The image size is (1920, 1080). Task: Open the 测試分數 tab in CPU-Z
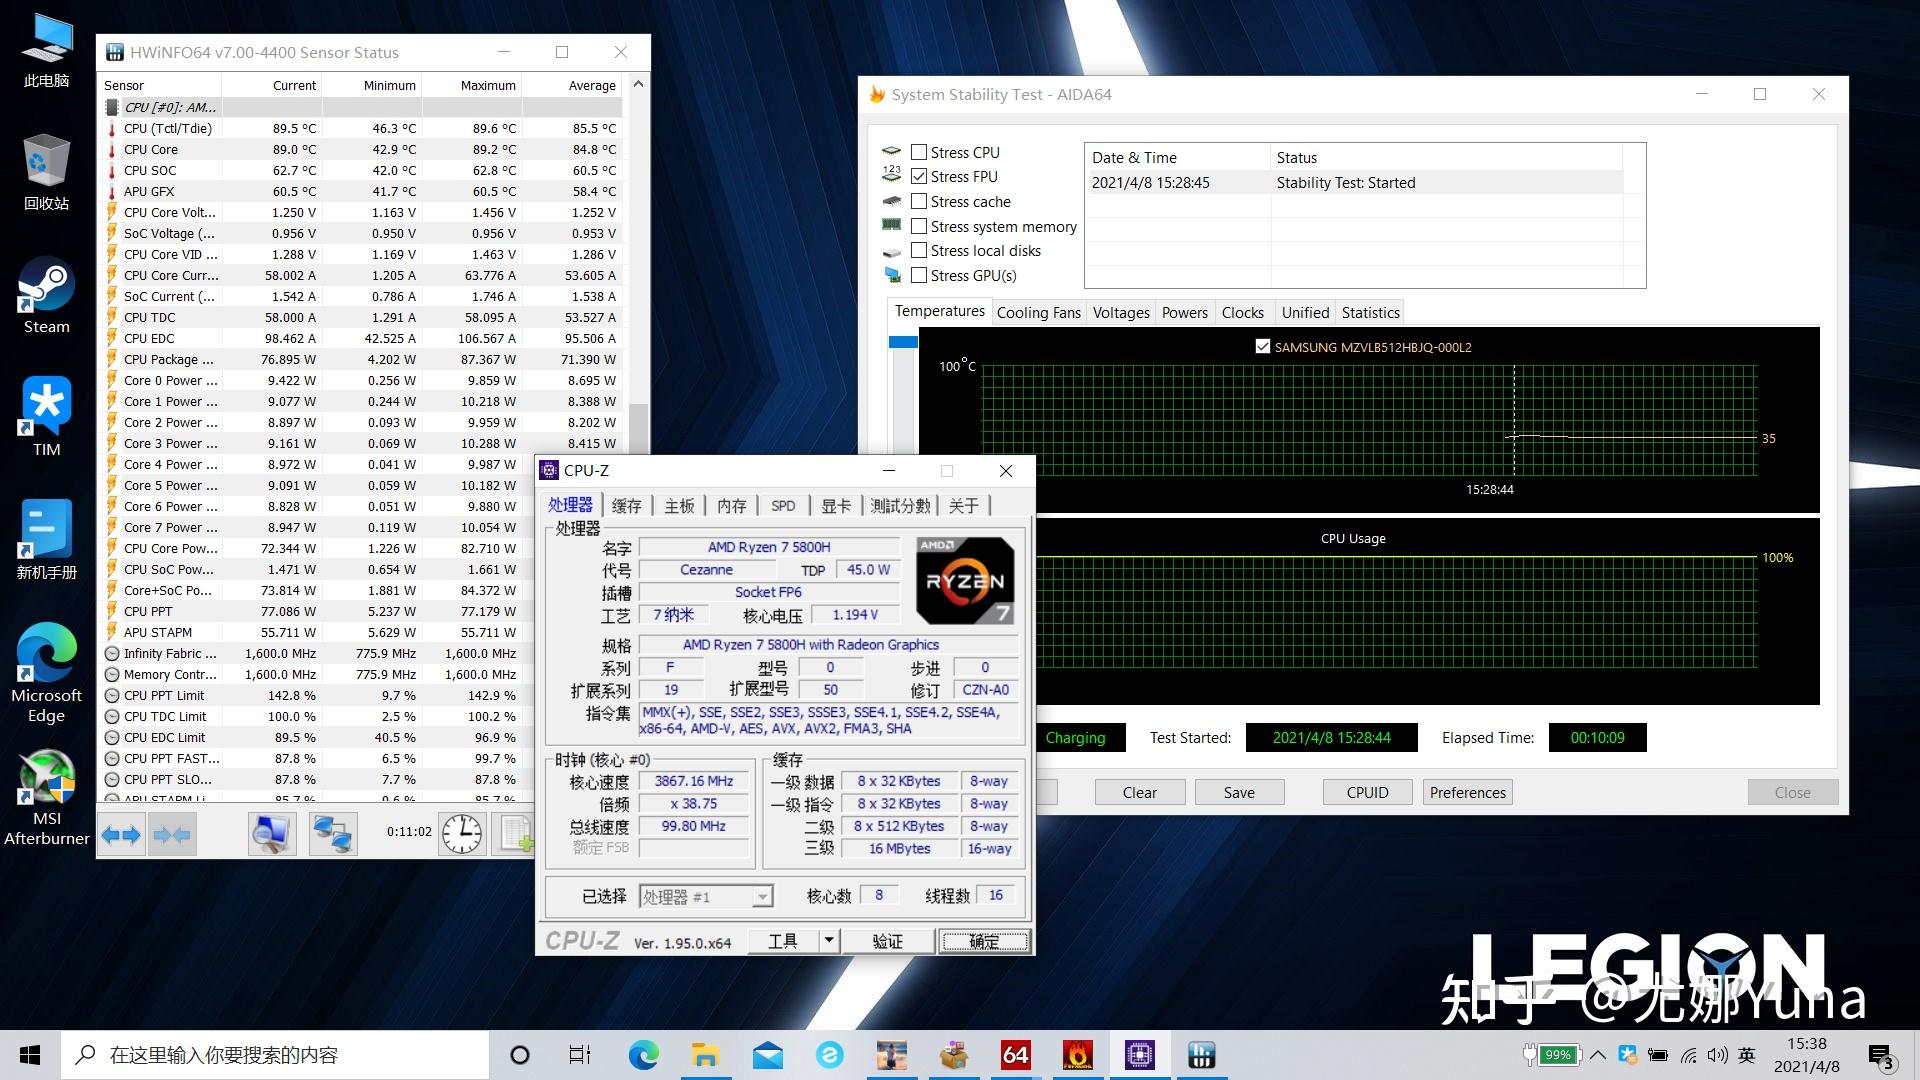[x=901, y=506]
